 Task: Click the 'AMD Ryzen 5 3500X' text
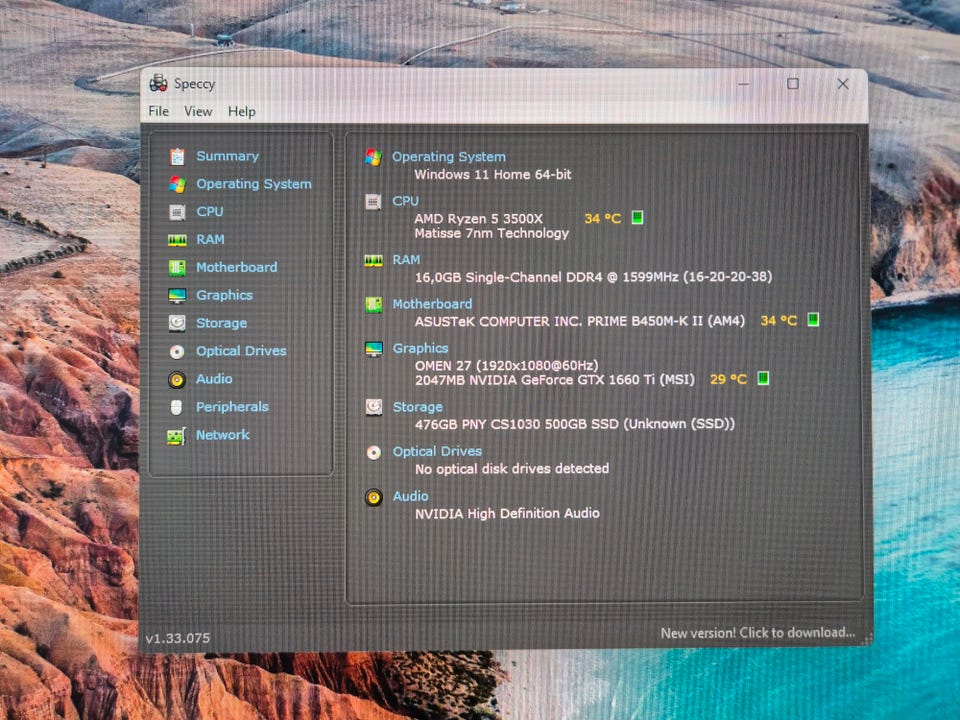478,219
